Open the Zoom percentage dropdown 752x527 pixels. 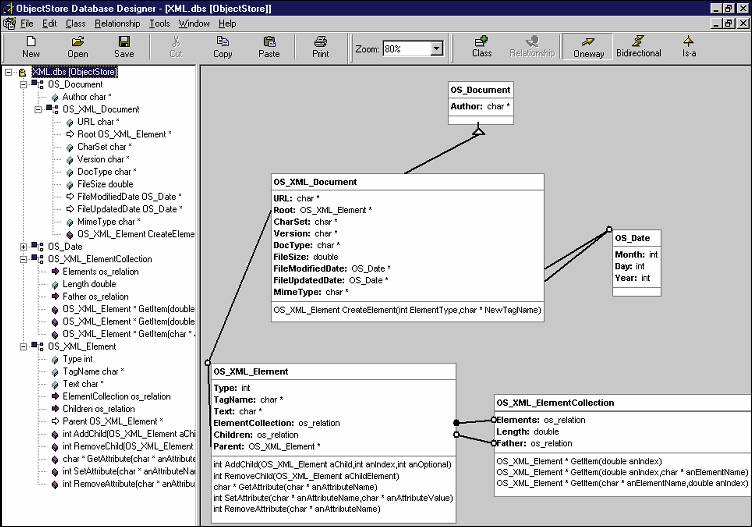437,48
